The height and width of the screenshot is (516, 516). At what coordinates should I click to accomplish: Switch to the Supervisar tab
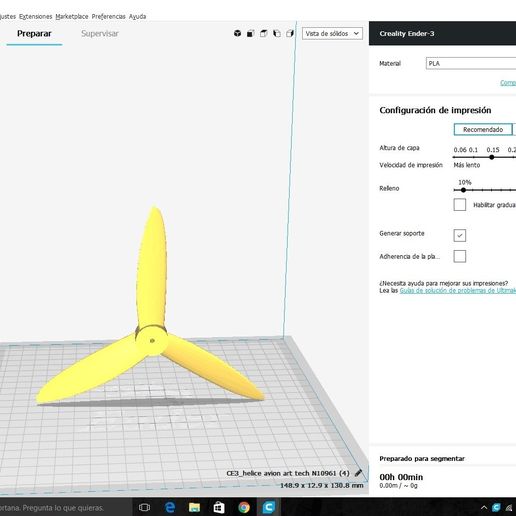point(100,34)
